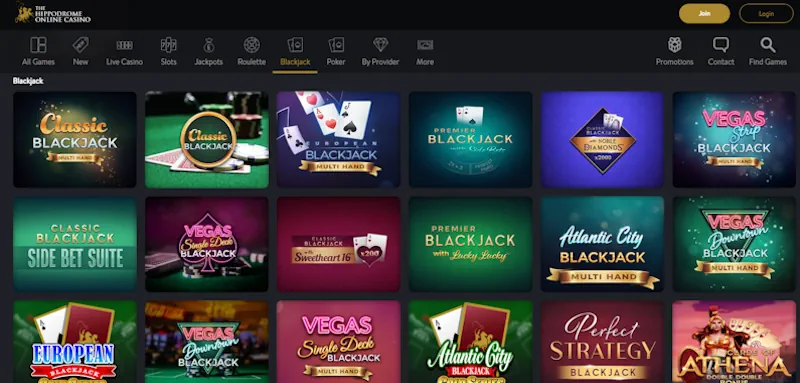Image resolution: width=800 pixels, height=383 pixels.
Task: Click the Blackjack section heading
Action: pos(28,81)
